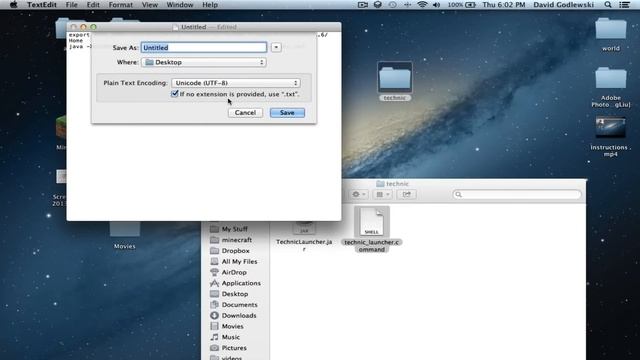The height and width of the screenshot is (360, 640).
Task: Click the Time Machine clock icon
Action: [x=392, y=5]
